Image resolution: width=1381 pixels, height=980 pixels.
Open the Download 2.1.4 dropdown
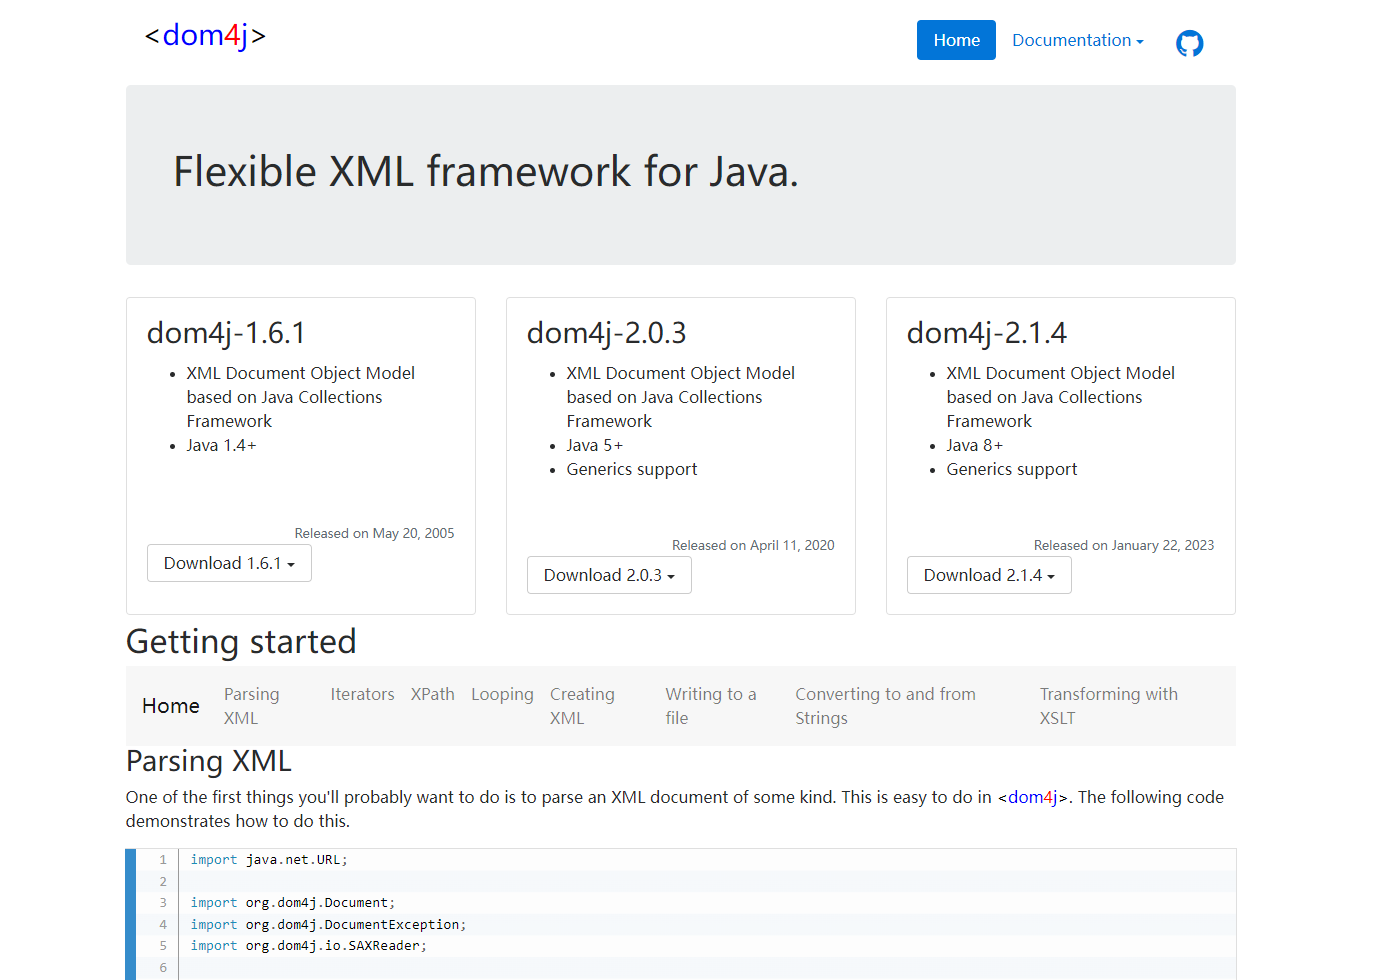(x=989, y=575)
